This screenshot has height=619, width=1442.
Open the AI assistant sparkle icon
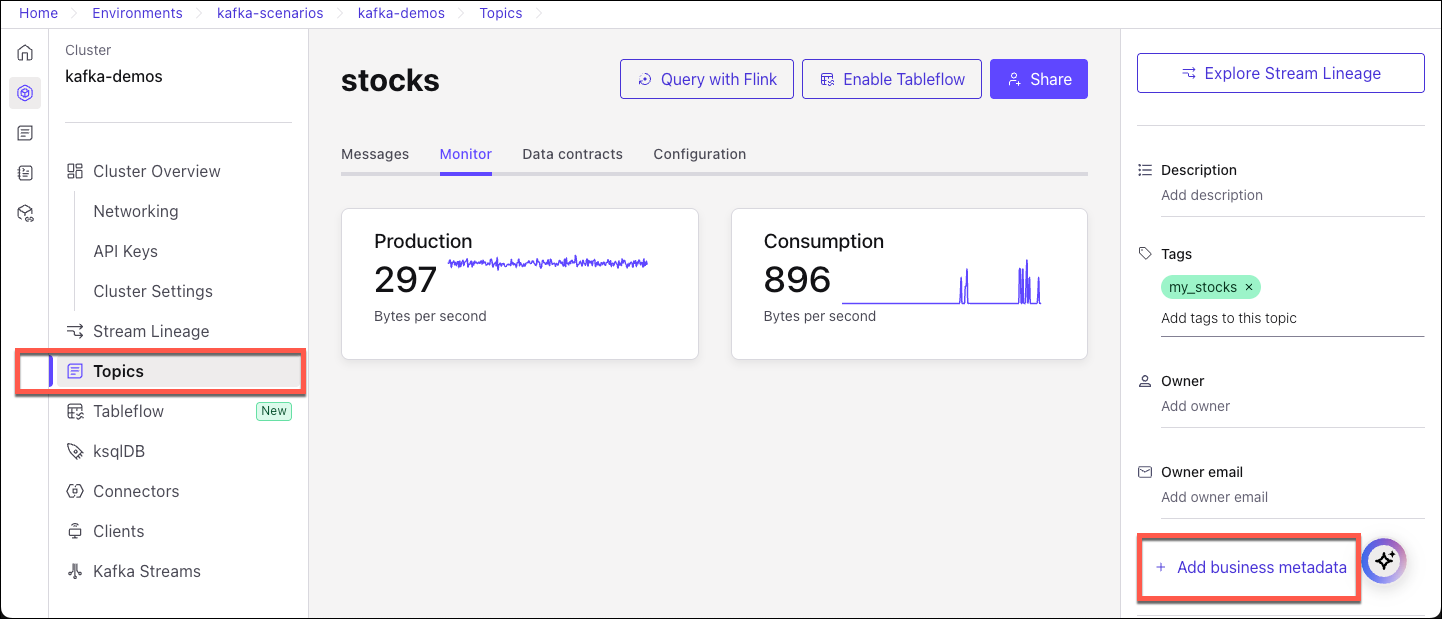click(x=1384, y=561)
